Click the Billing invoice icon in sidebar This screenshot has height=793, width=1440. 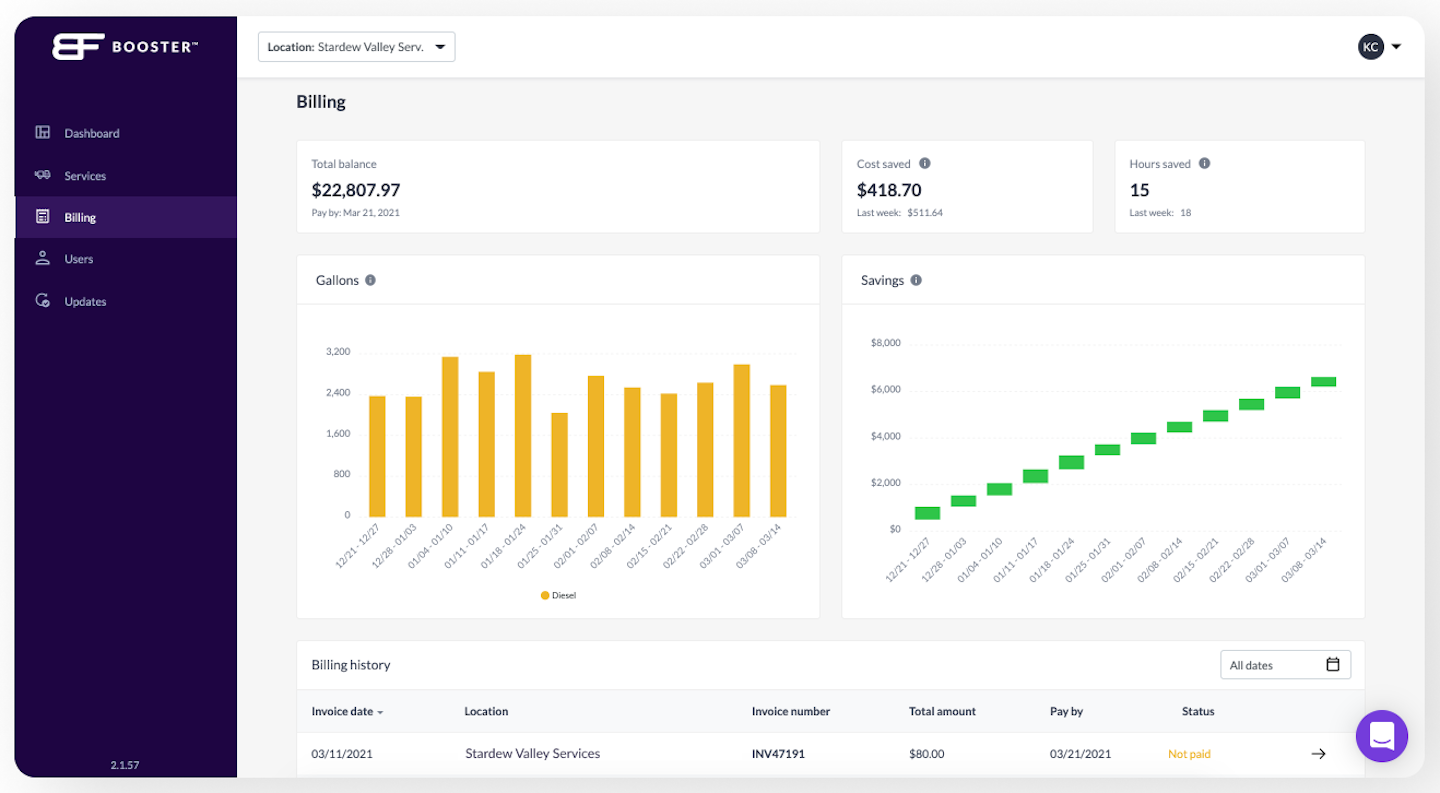tap(42, 216)
